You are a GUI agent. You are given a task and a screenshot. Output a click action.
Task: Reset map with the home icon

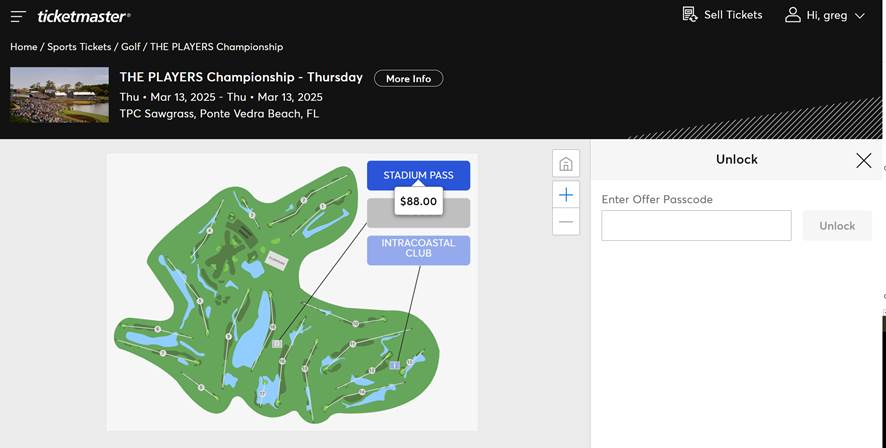tap(566, 164)
